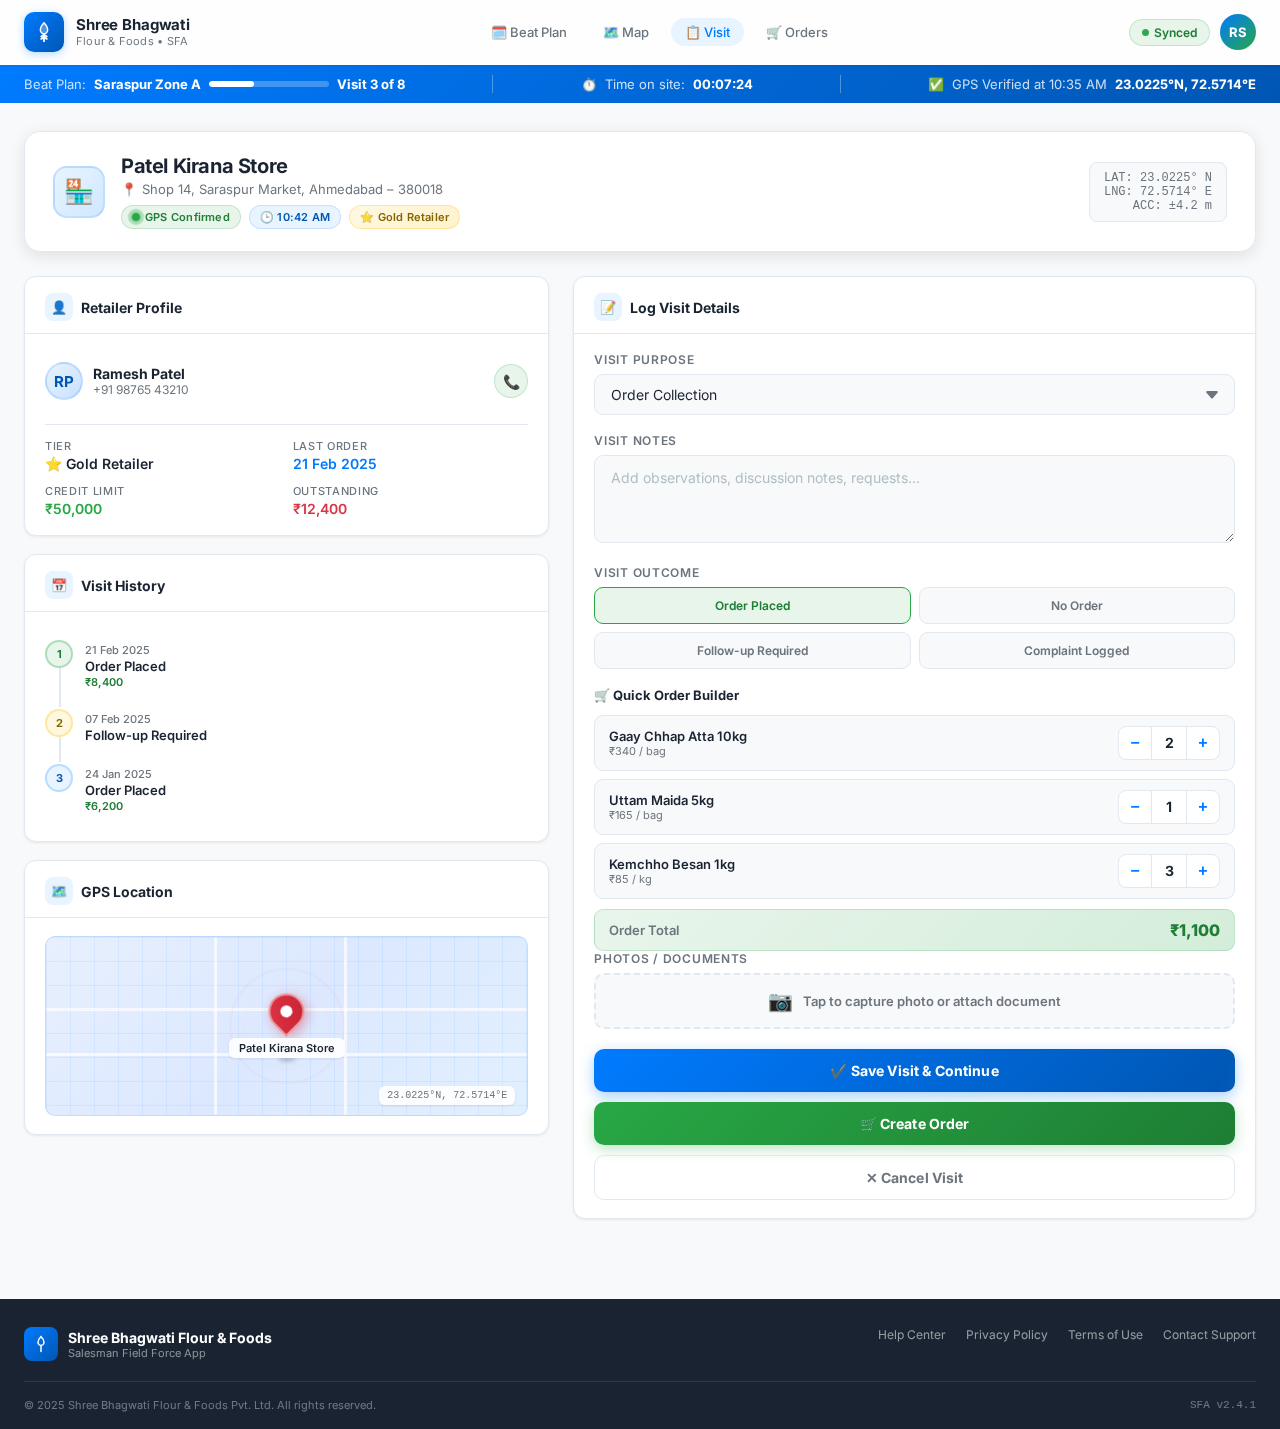Tap the camera photo capture area
The image size is (1280, 1429).
pyautogui.click(x=913, y=1001)
